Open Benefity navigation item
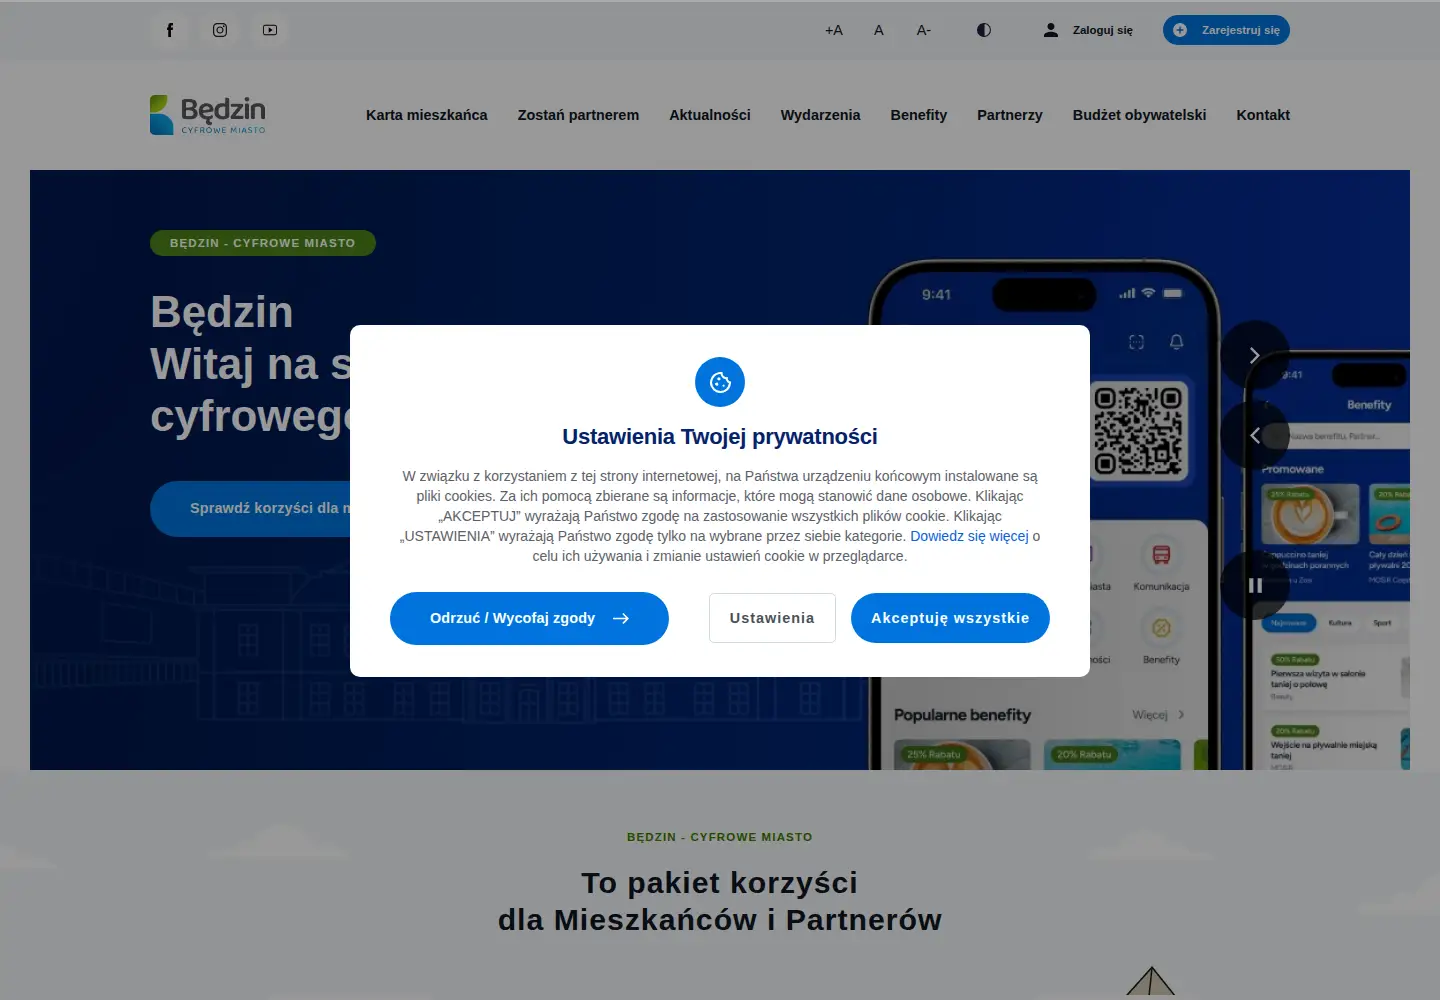The image size is (1440, 1000). pyautogui.click(x=919, y=115)
